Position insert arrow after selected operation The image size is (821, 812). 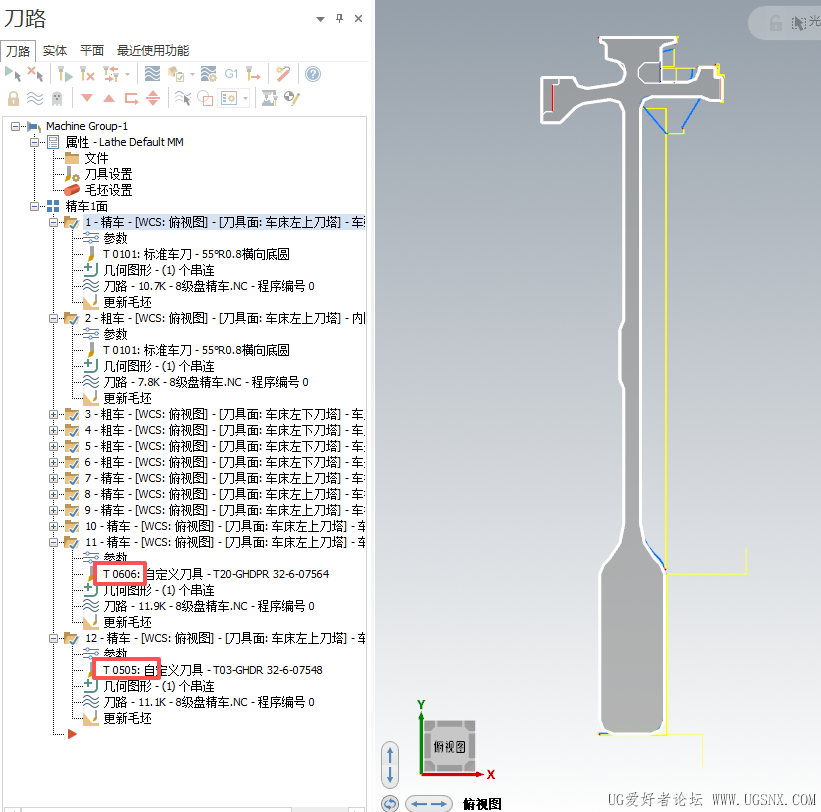pos(131,98)
